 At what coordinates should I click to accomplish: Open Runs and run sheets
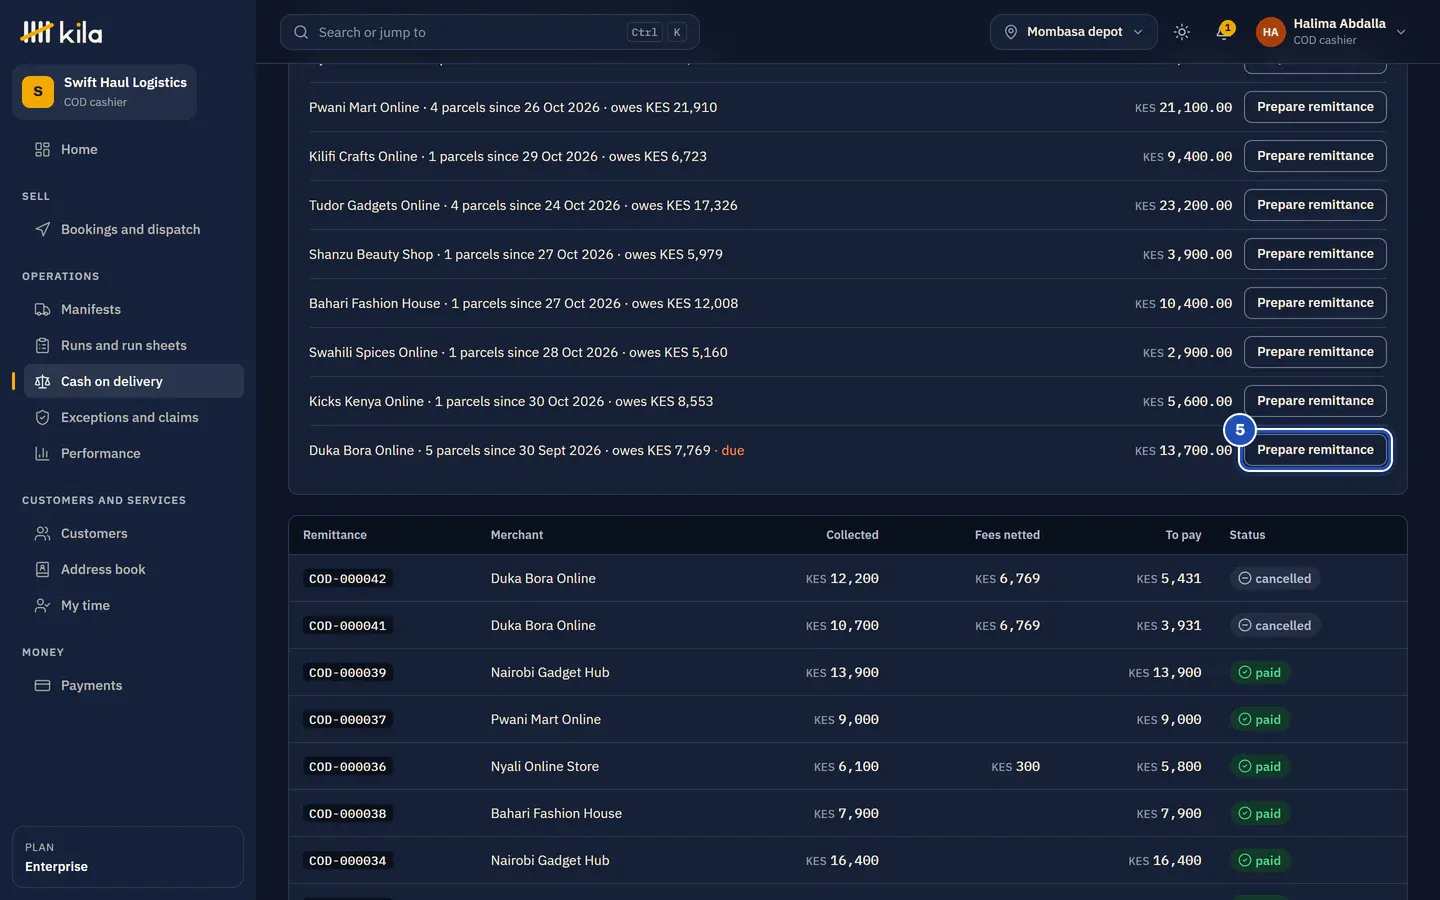(134, 346)
